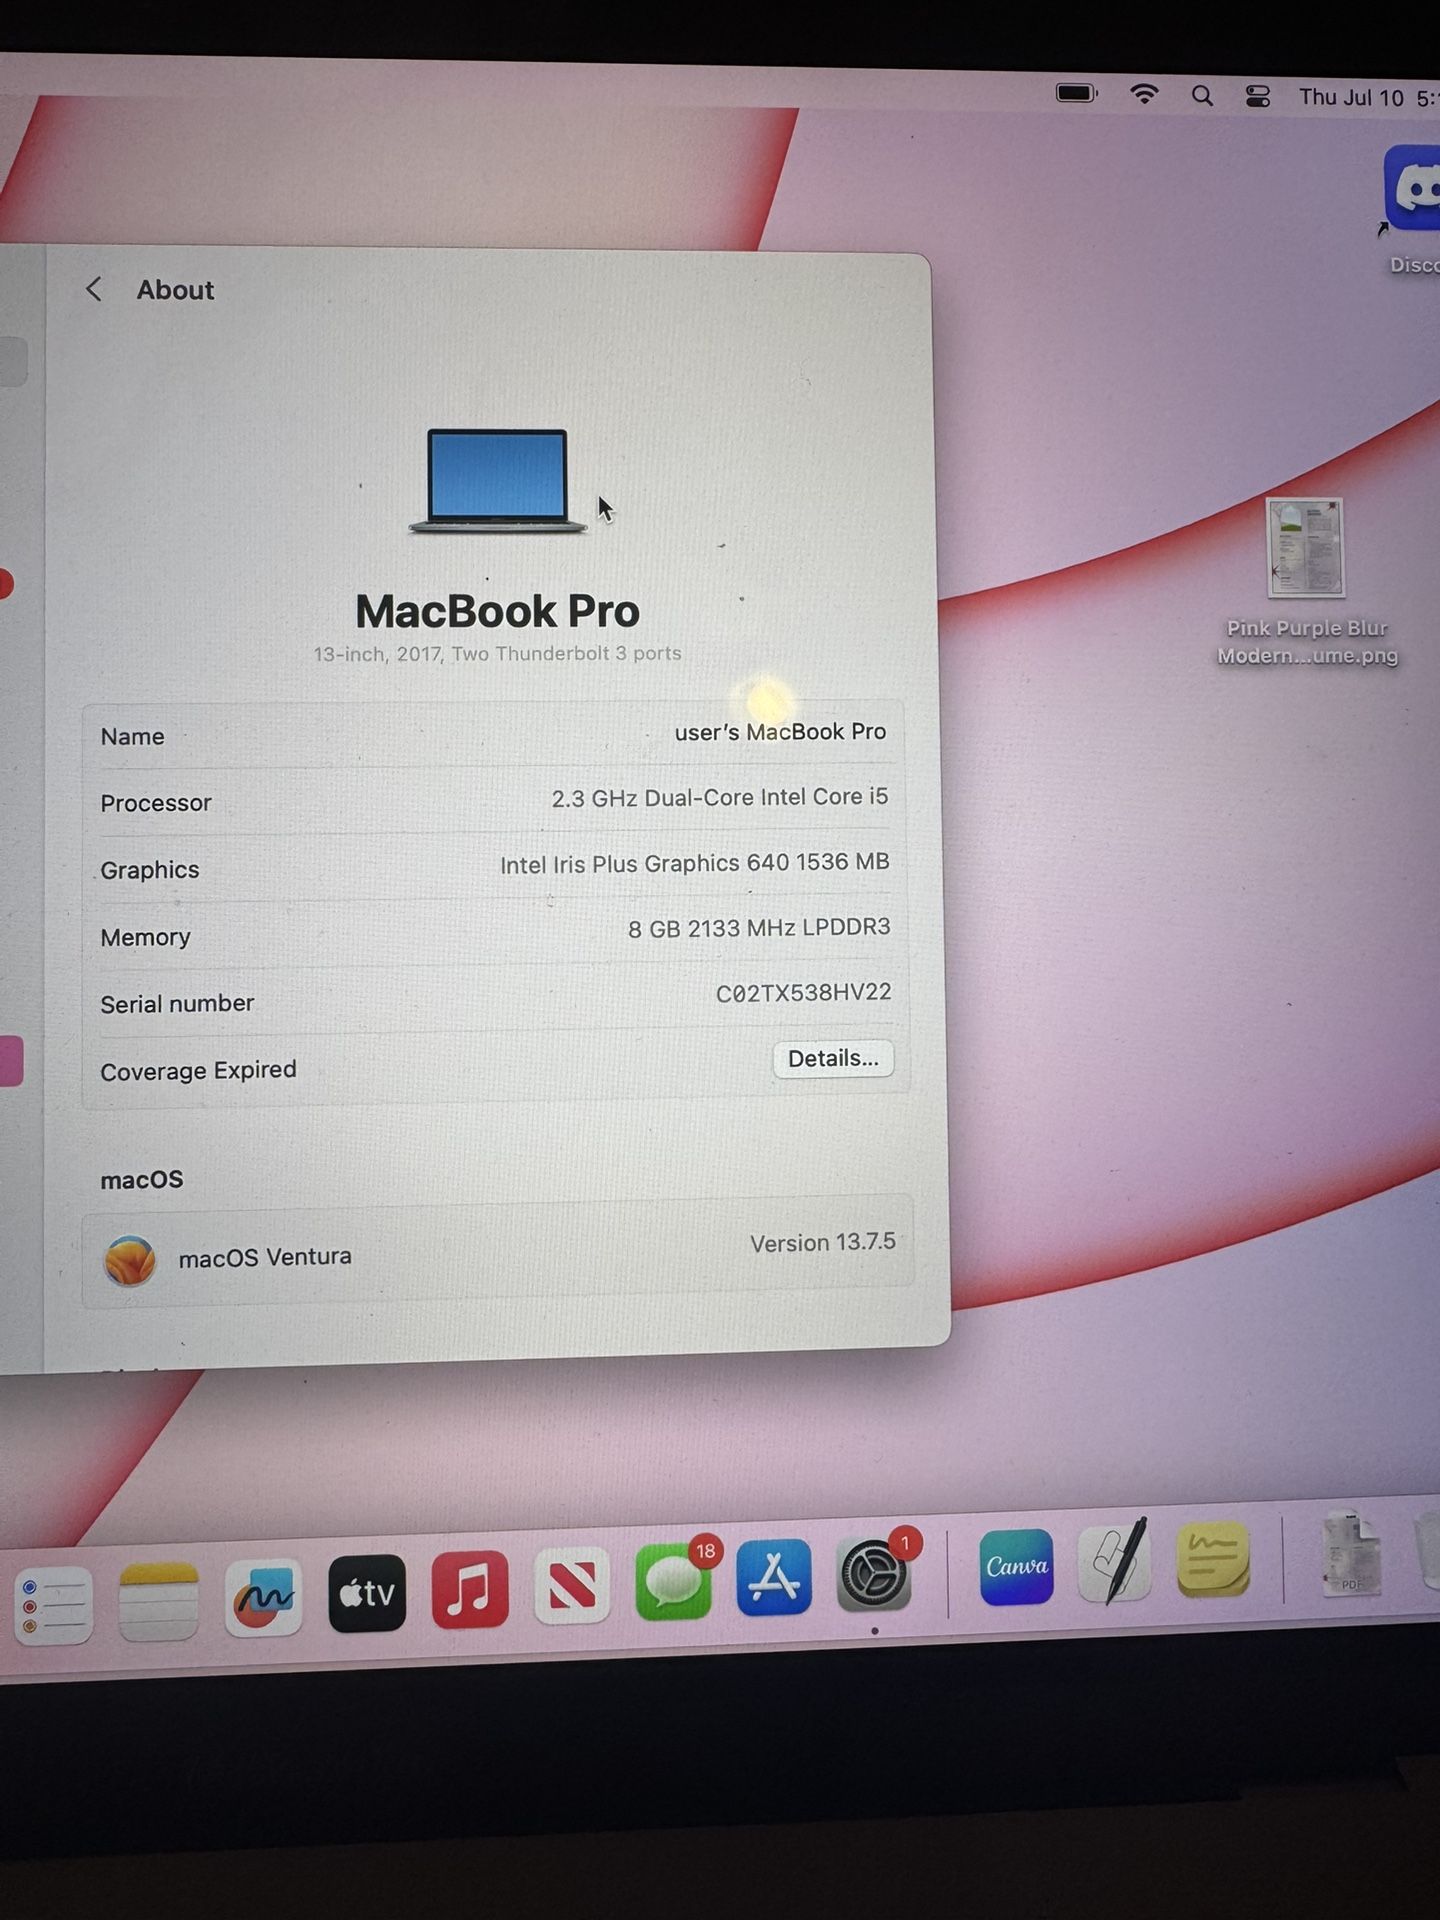Open the Wi-Fi menu bar icon

(x=1144, y=95)
